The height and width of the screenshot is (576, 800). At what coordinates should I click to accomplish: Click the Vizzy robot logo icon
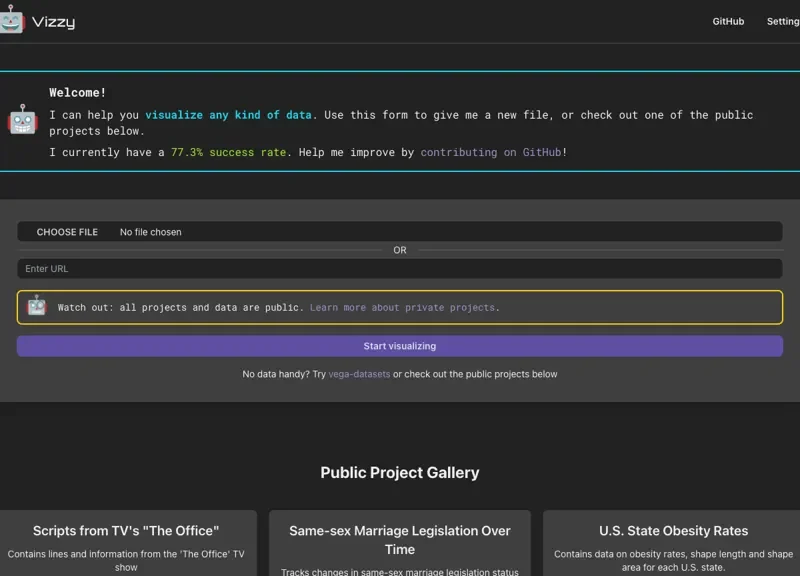tap(12, 20)
